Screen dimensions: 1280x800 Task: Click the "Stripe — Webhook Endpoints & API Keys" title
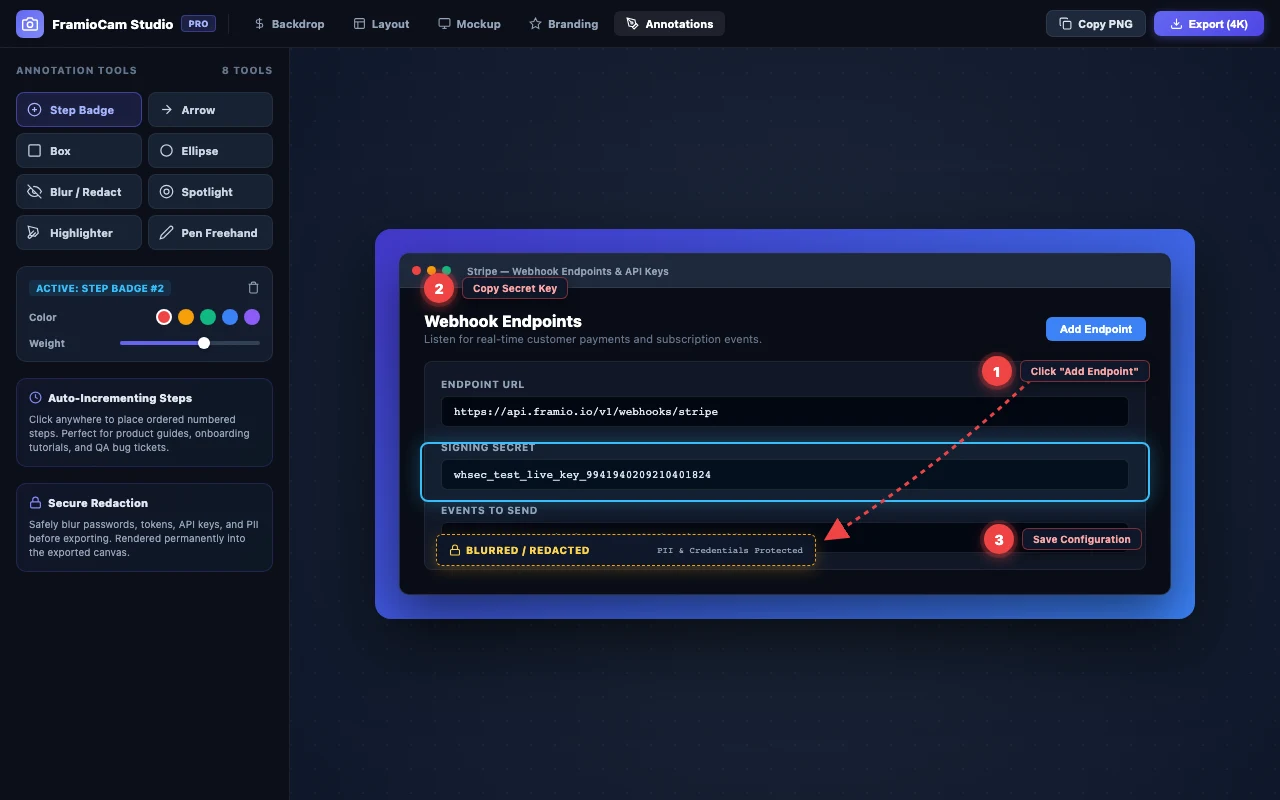[568, 271]
